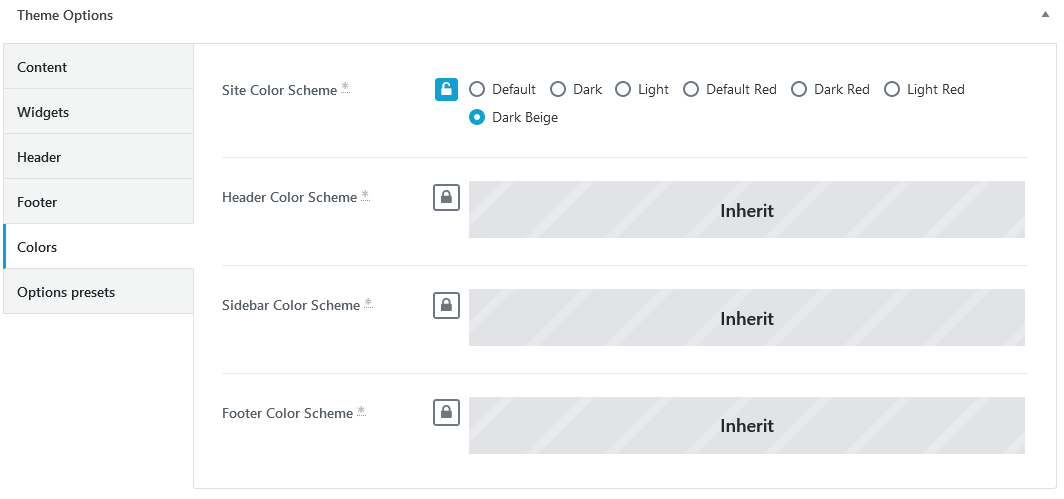Open the Content tab
This screenshot has width=1064, height=499.
click(98, 67)
